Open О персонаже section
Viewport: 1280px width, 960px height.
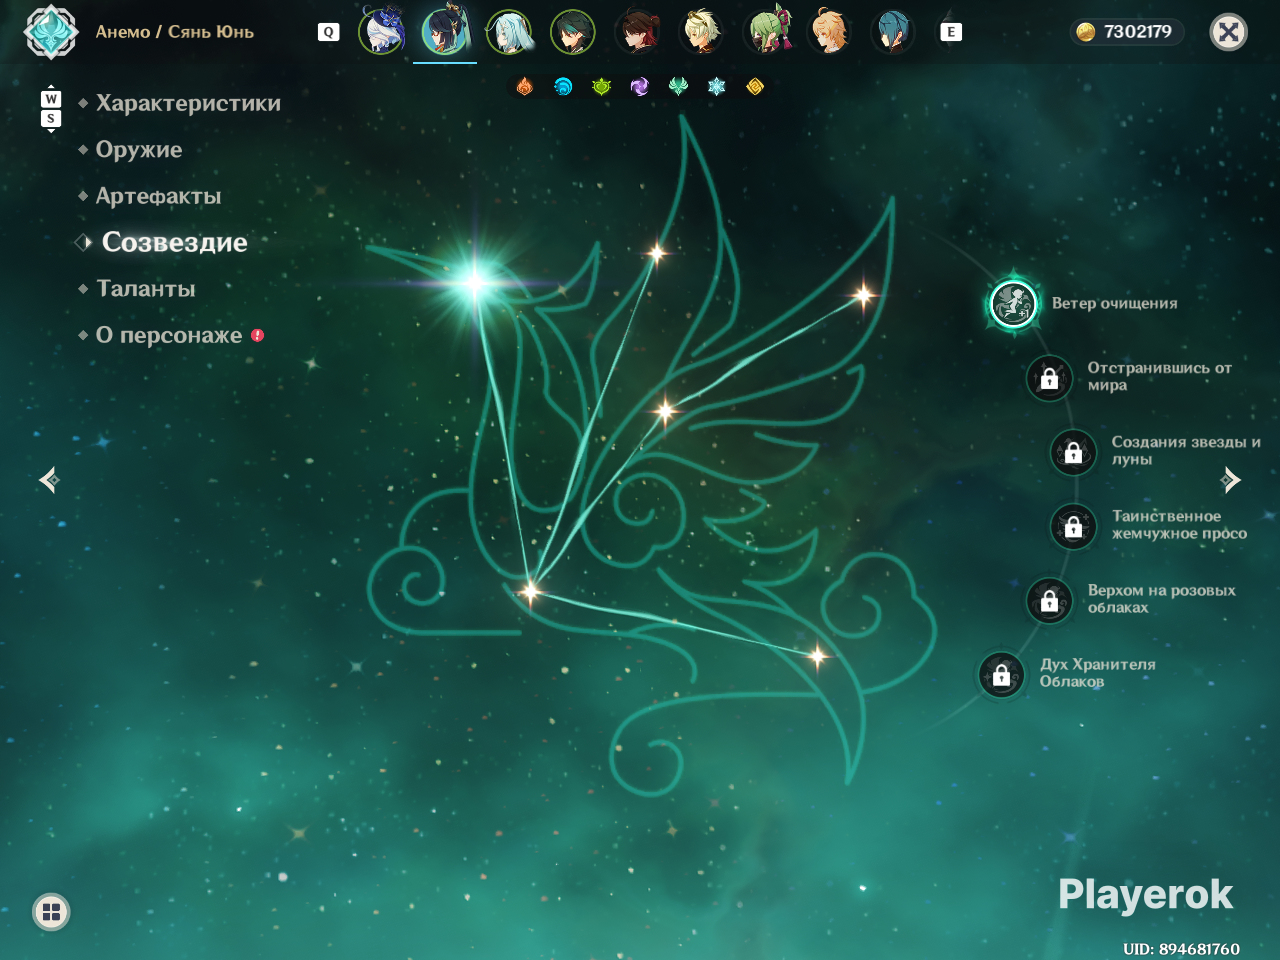pyautogui.click(x=169, y=335)
